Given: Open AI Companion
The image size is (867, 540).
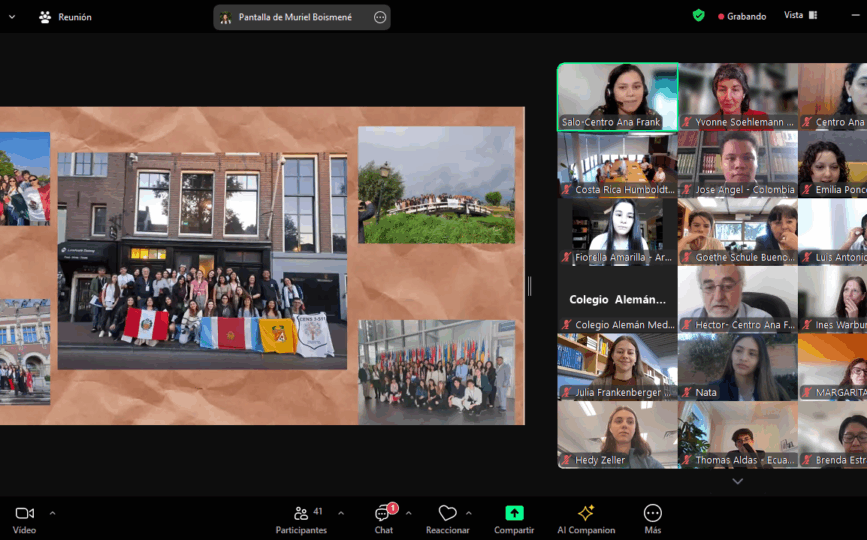Looking at the screenshot, I should pyautogui.click(x=586, y=518).
